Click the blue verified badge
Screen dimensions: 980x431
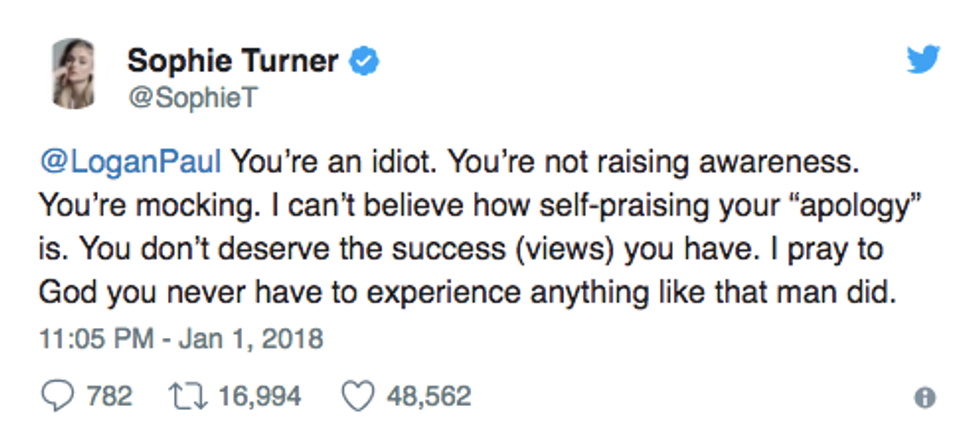click(x=362, y=62)
